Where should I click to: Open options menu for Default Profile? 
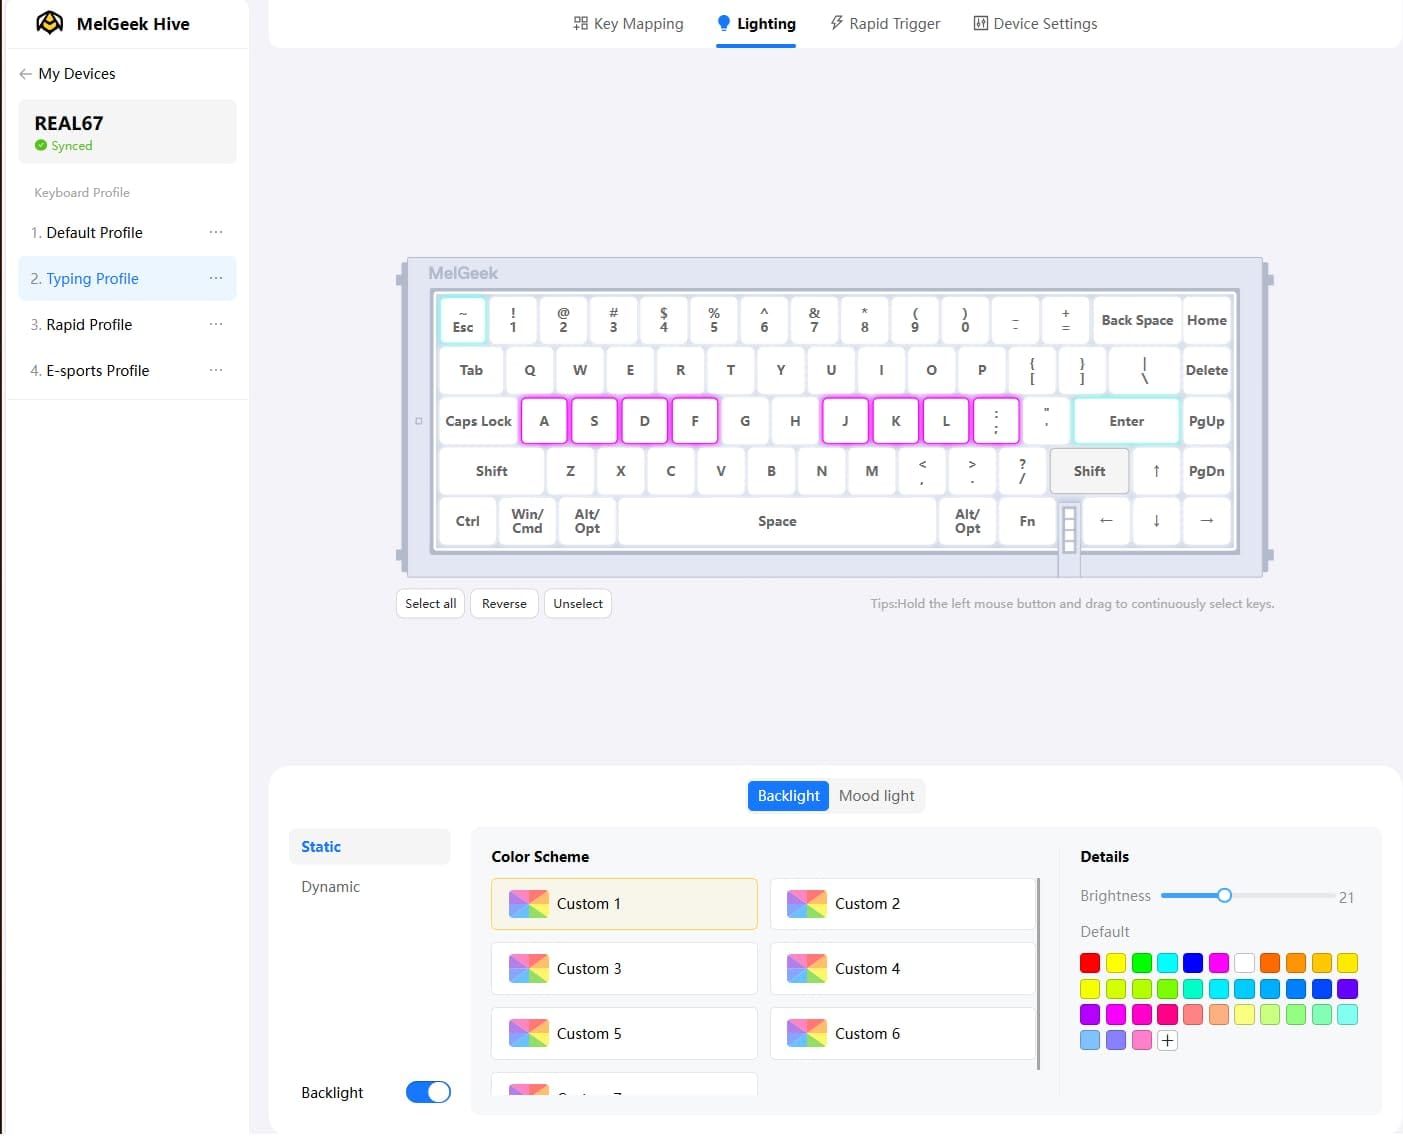pyautogui.click(x=216, y=233)
